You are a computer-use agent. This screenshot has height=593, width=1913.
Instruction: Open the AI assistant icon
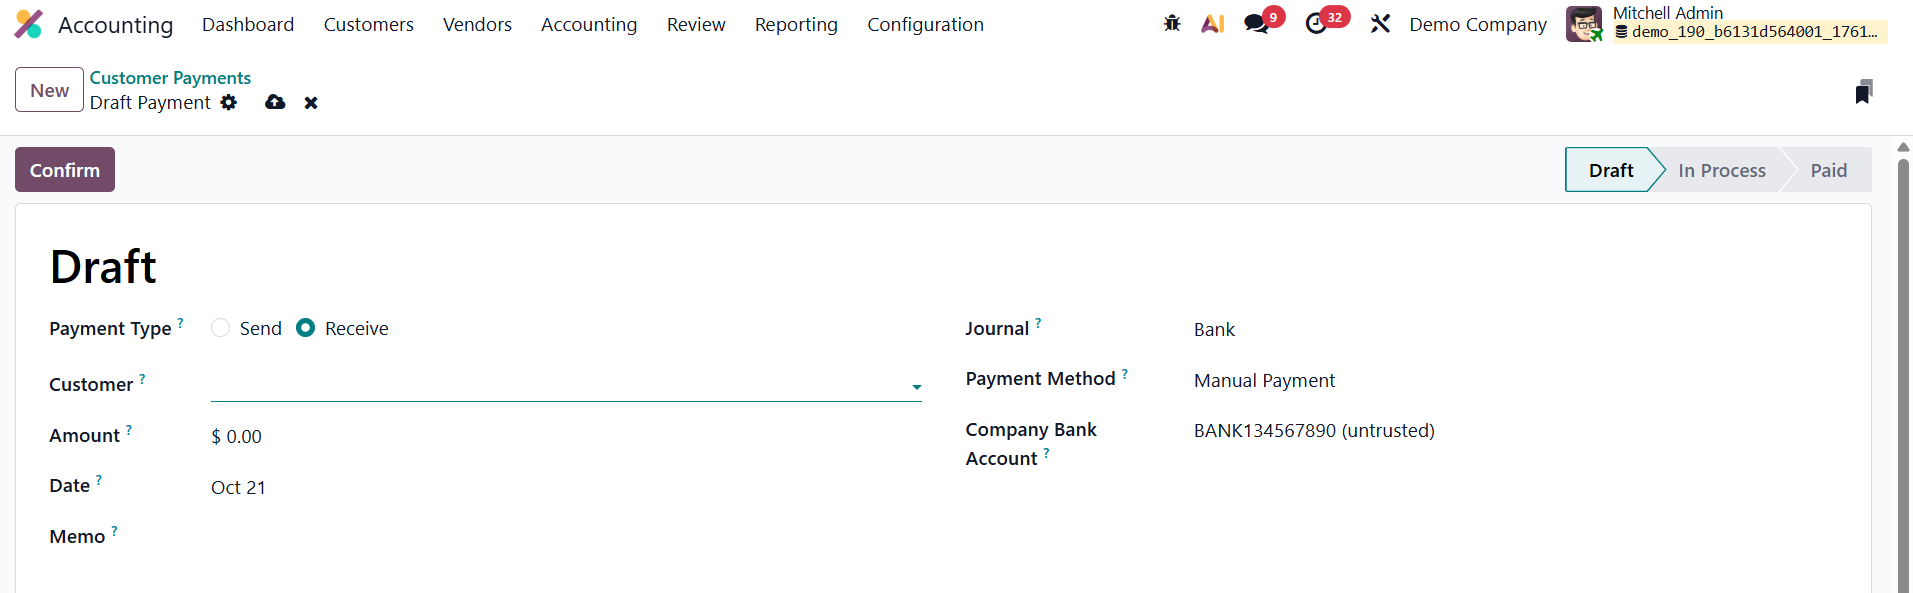click(1212, 24)
